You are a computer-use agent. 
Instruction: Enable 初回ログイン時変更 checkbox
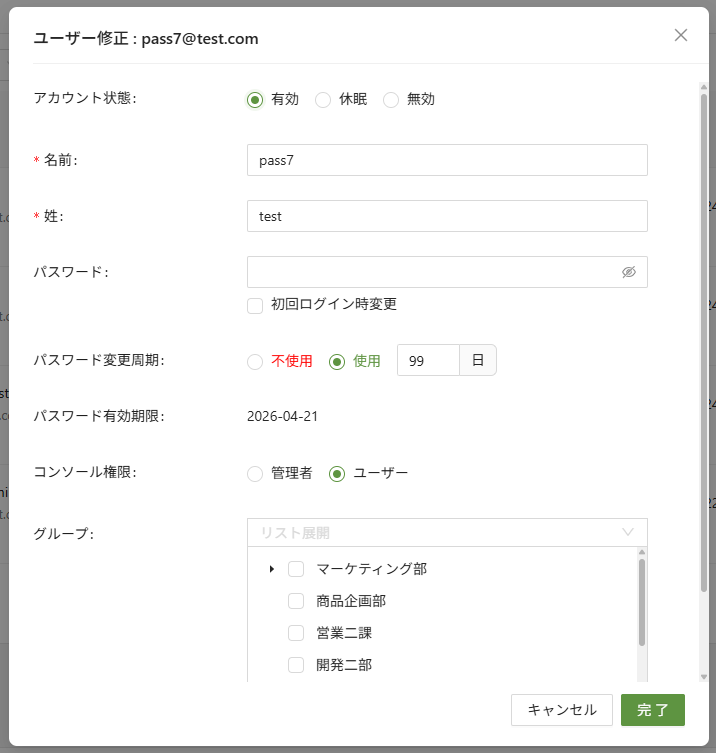click(x=255, y=305)
